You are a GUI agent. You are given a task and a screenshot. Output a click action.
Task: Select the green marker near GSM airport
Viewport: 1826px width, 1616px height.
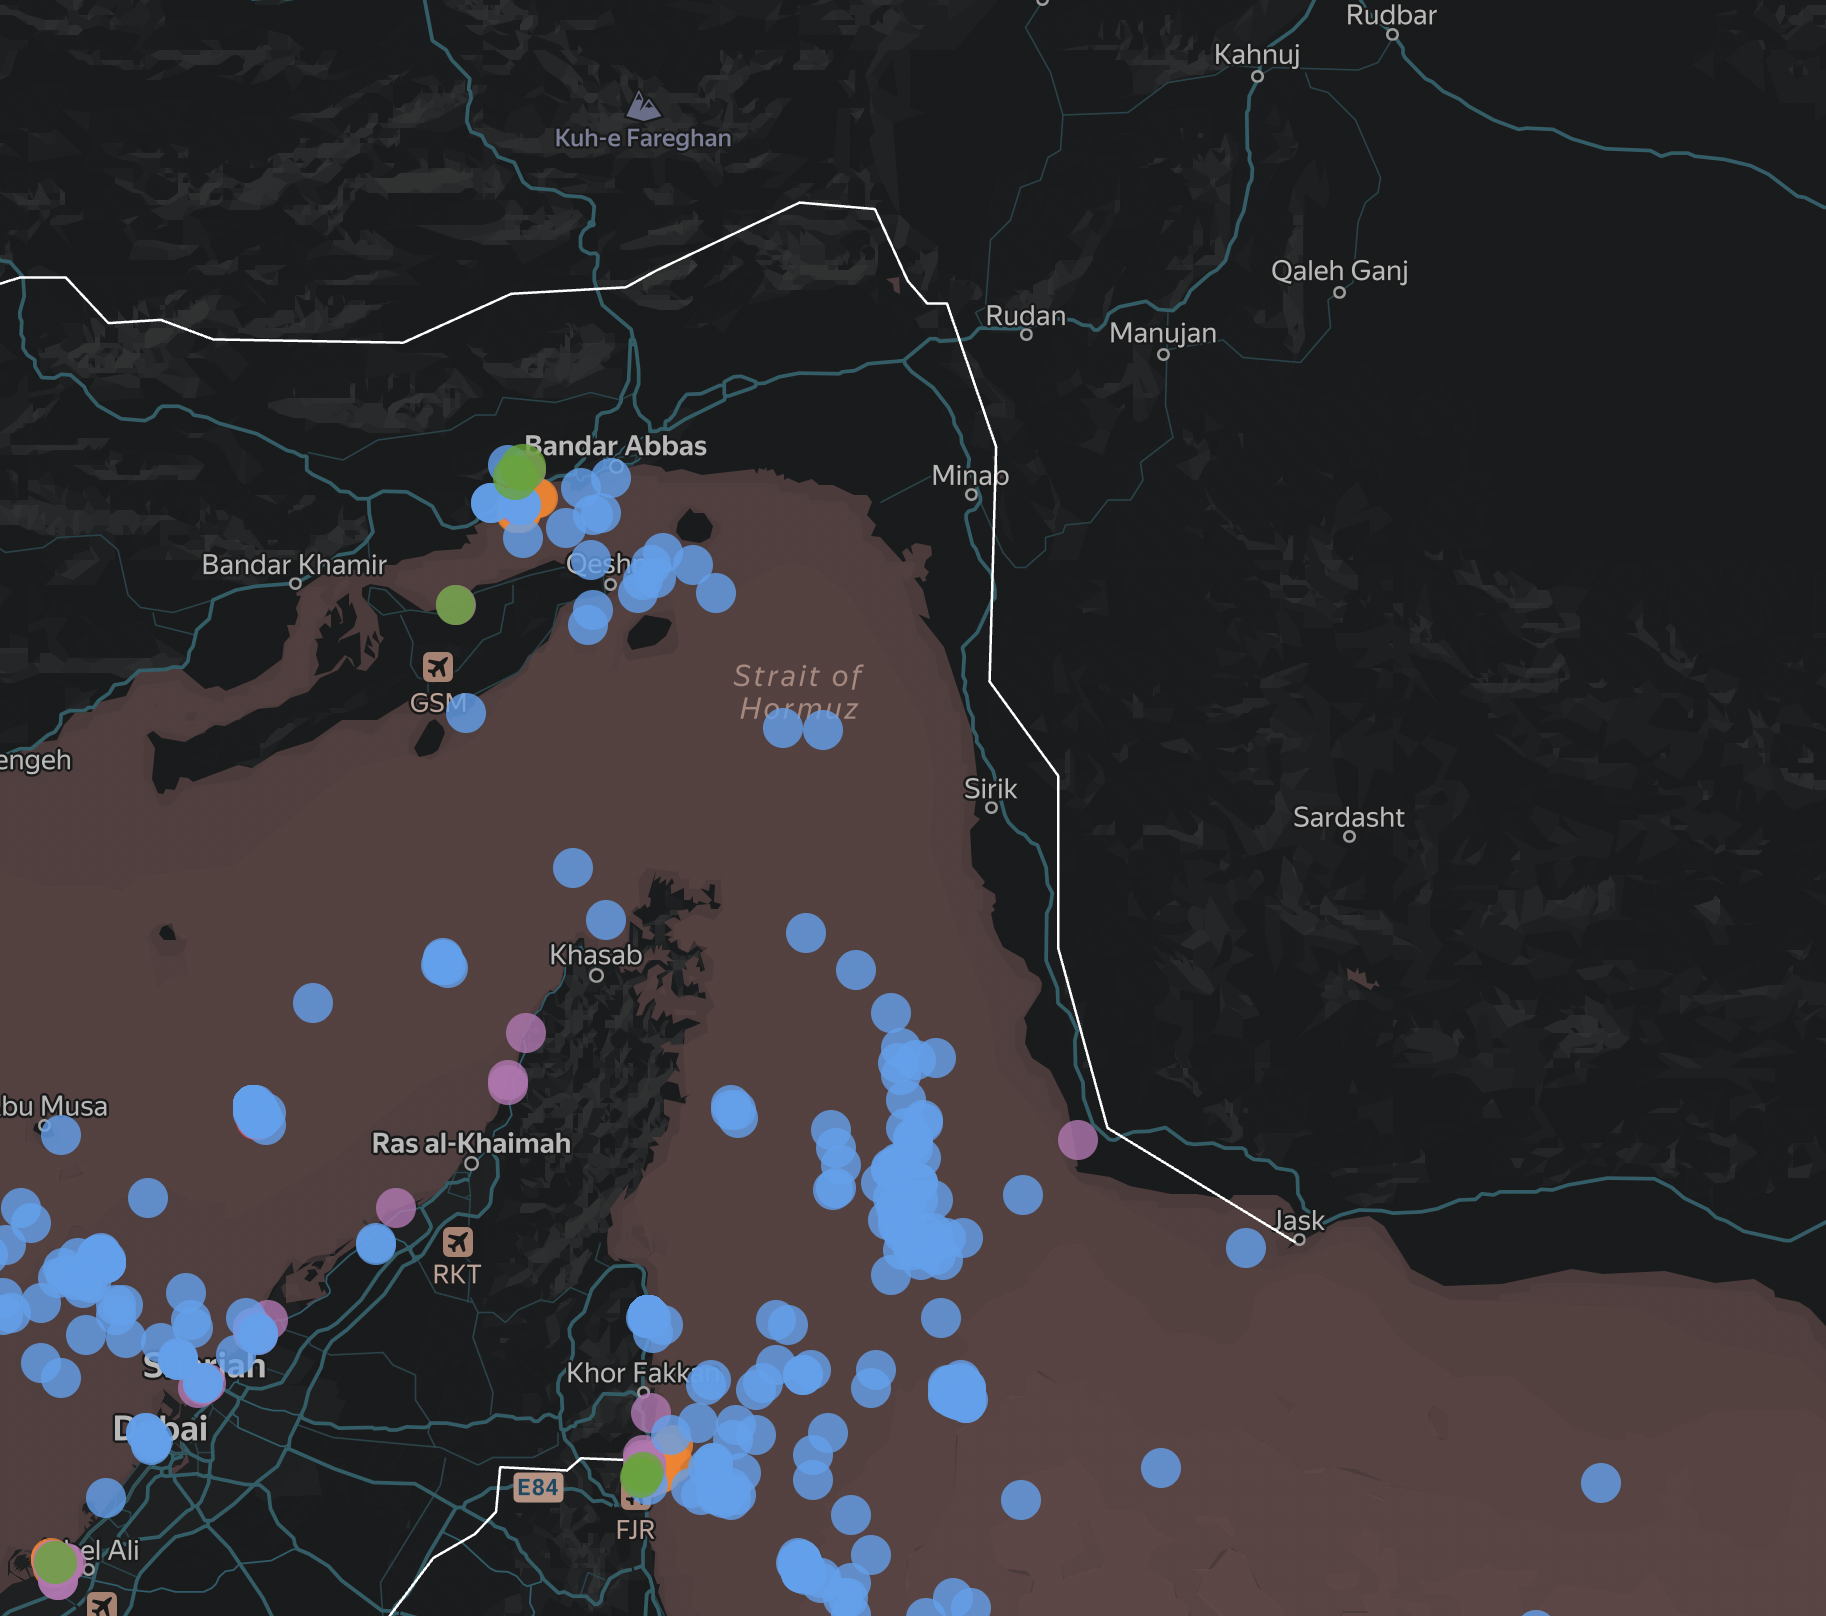456,604
